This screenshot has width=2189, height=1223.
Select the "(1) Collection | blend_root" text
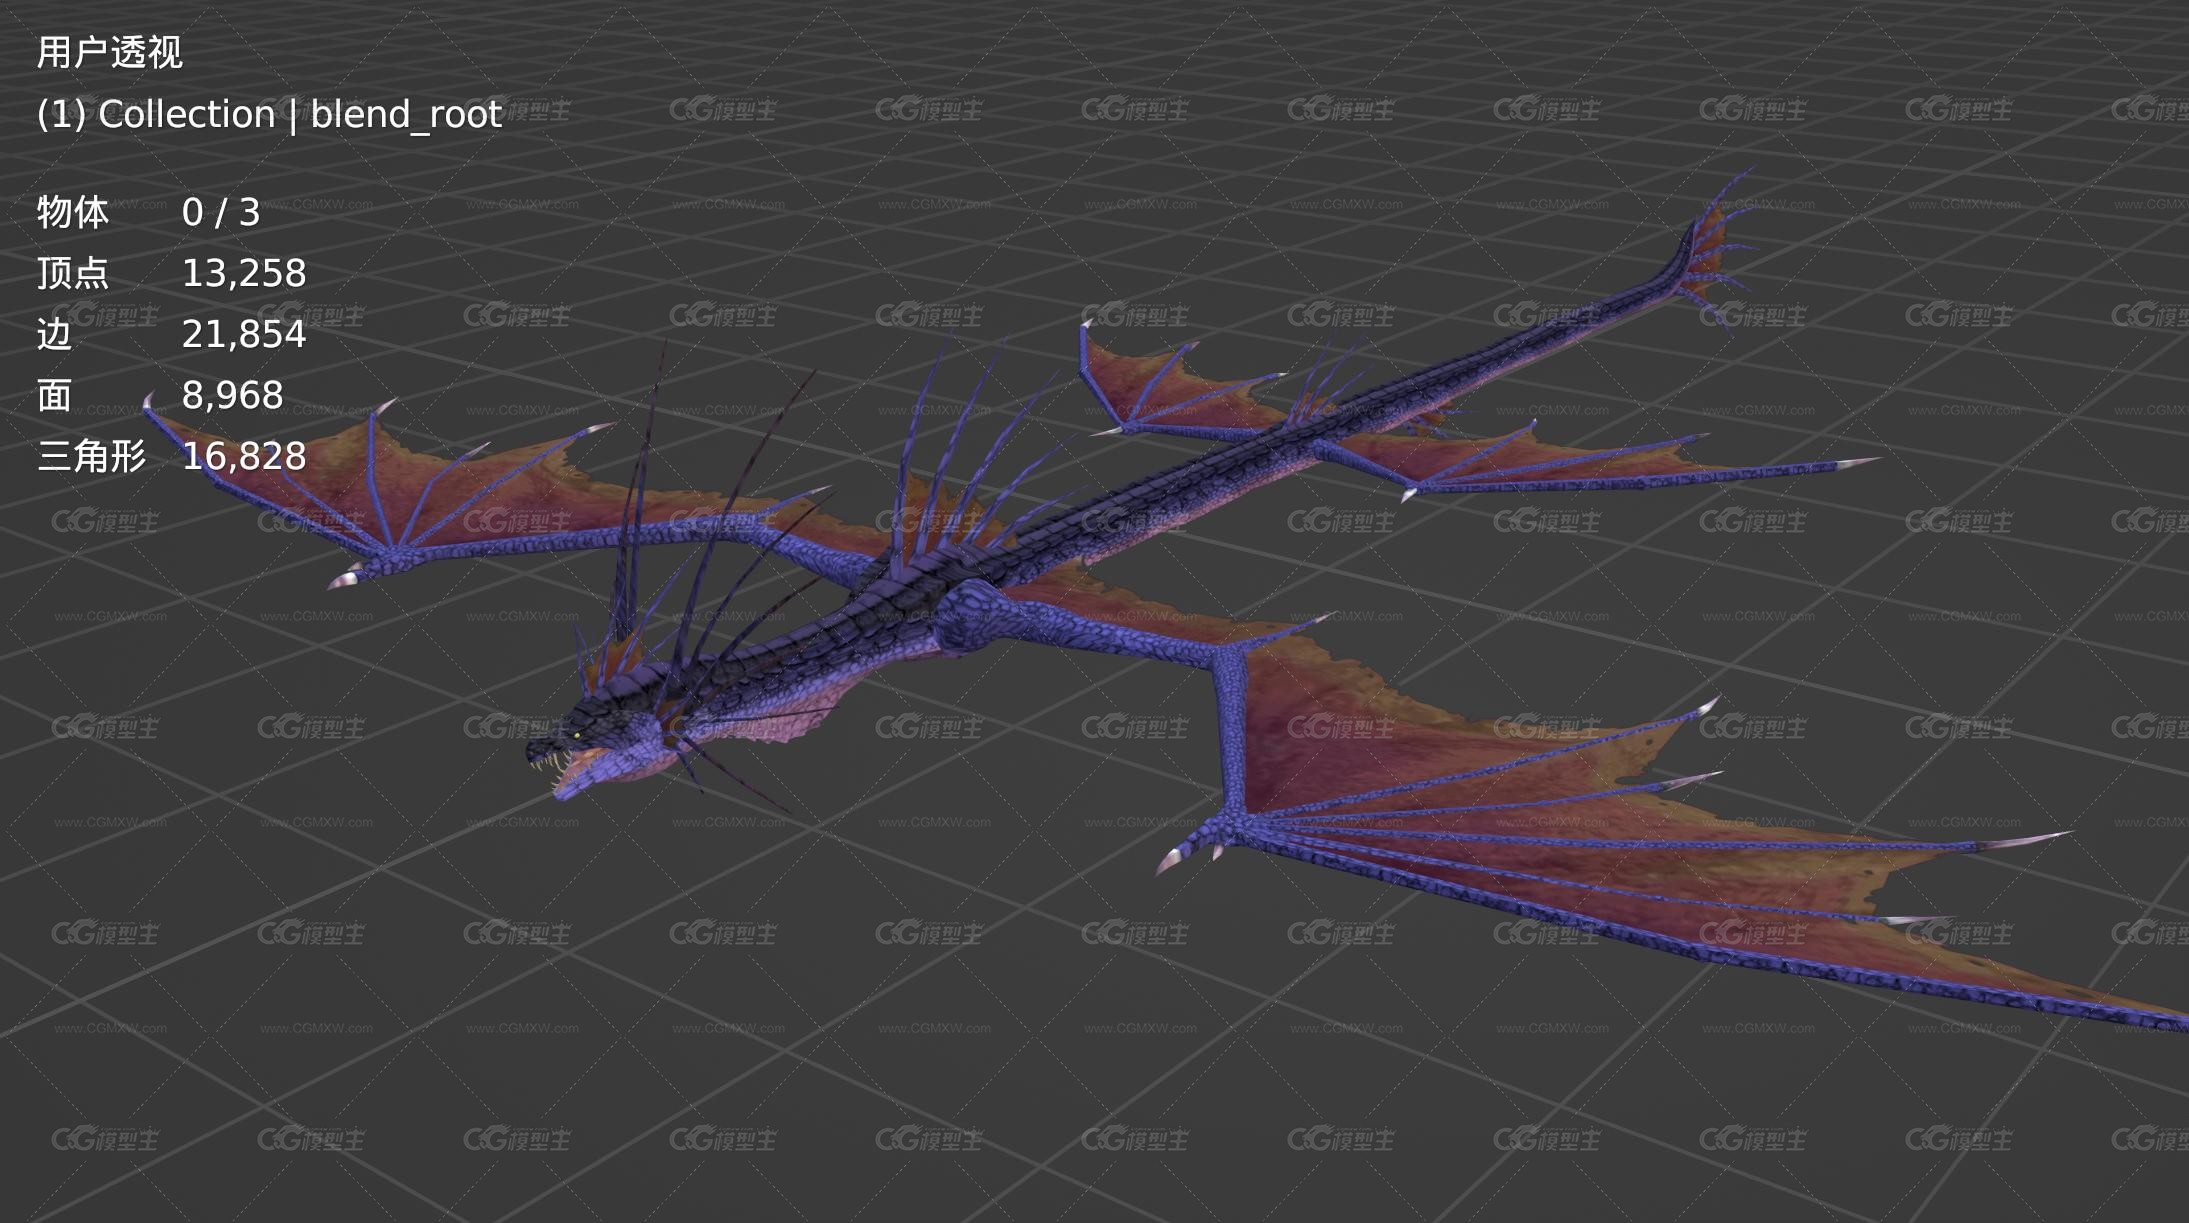coord(269,114)
